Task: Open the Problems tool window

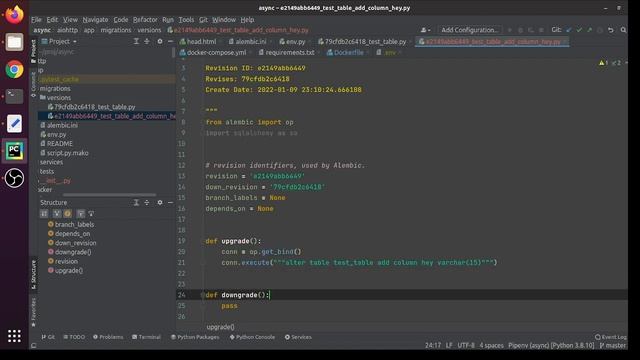Action: point(108,337)
